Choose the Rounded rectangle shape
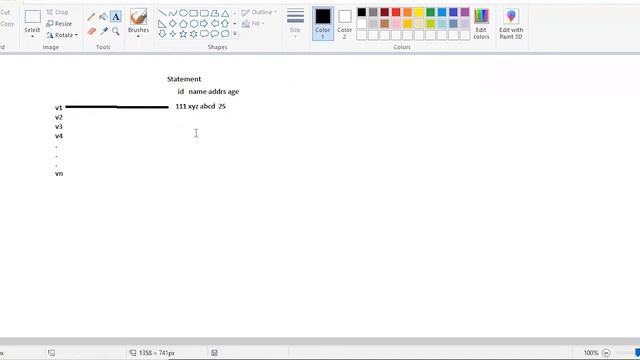Screen dimensions: 640x360 tap(204, 13)
